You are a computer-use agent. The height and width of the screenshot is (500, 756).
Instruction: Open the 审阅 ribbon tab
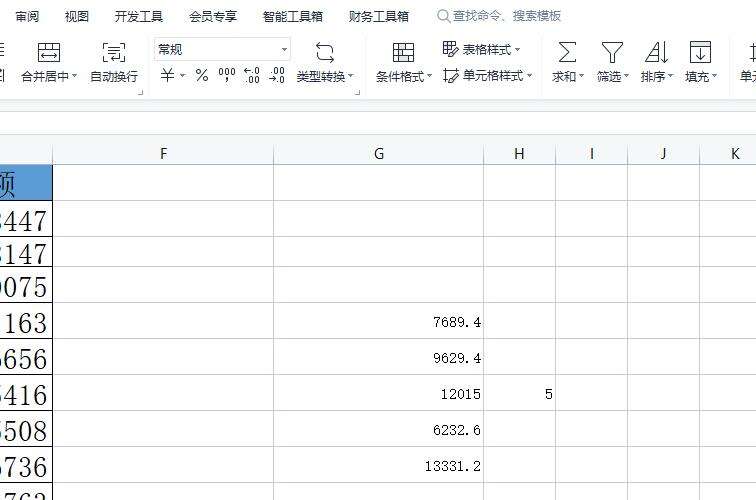pos(27,16)
